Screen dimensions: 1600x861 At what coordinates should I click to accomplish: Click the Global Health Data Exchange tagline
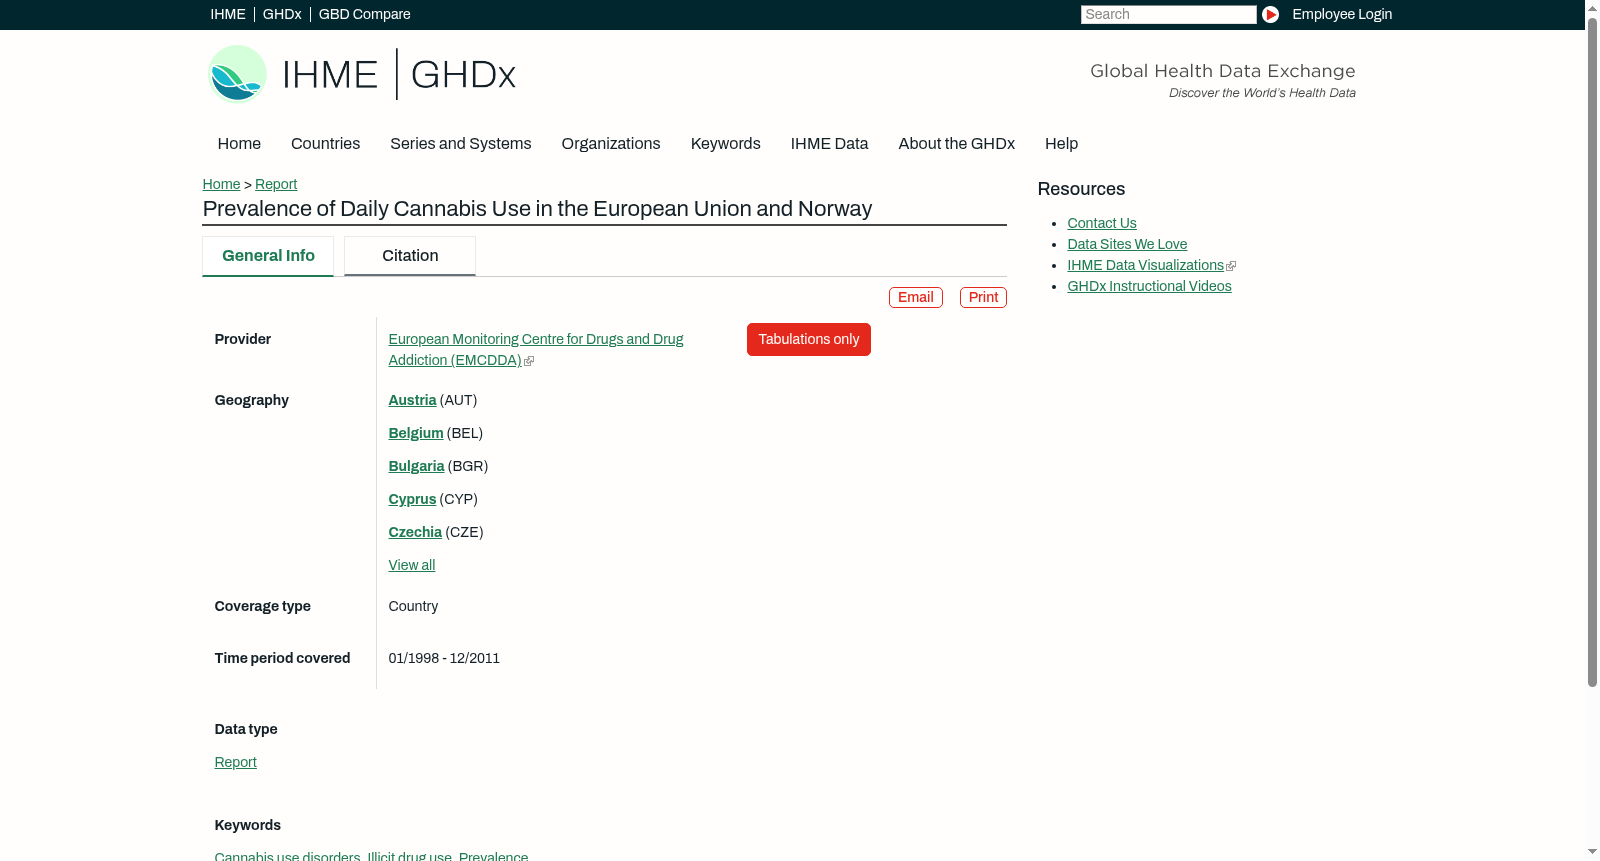point(1222,71)
